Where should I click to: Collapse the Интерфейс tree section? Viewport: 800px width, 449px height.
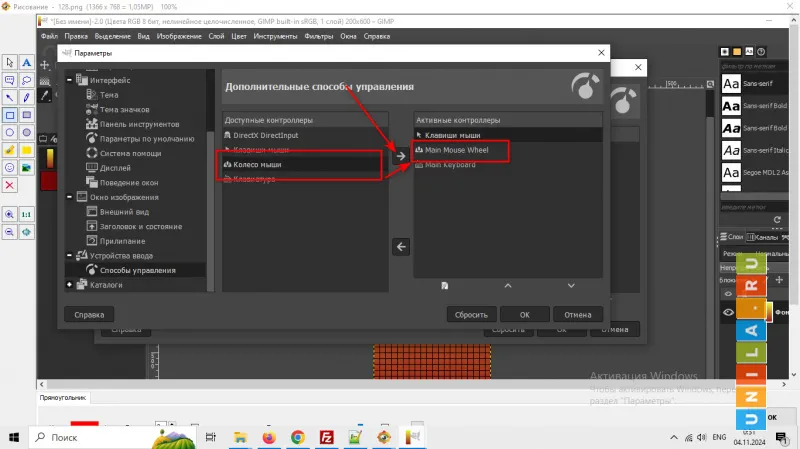point(70,80)
